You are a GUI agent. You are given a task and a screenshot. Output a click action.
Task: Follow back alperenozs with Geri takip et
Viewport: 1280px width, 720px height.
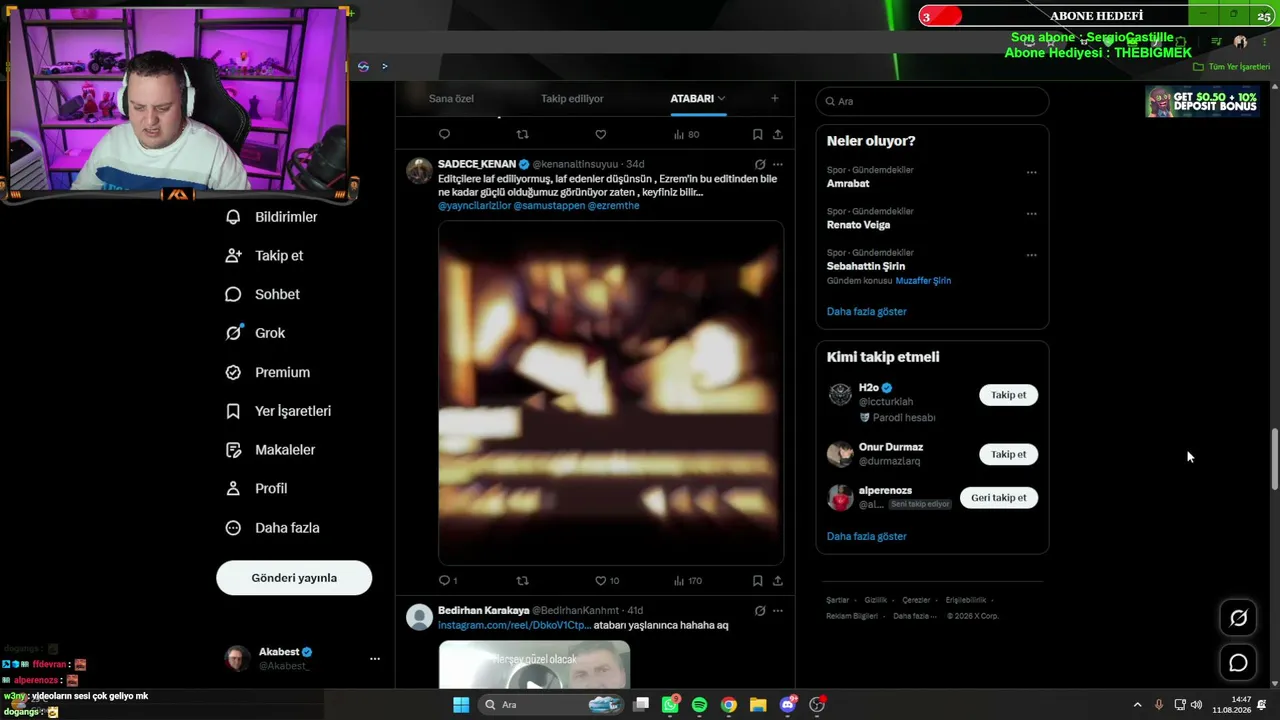(999, 498)
